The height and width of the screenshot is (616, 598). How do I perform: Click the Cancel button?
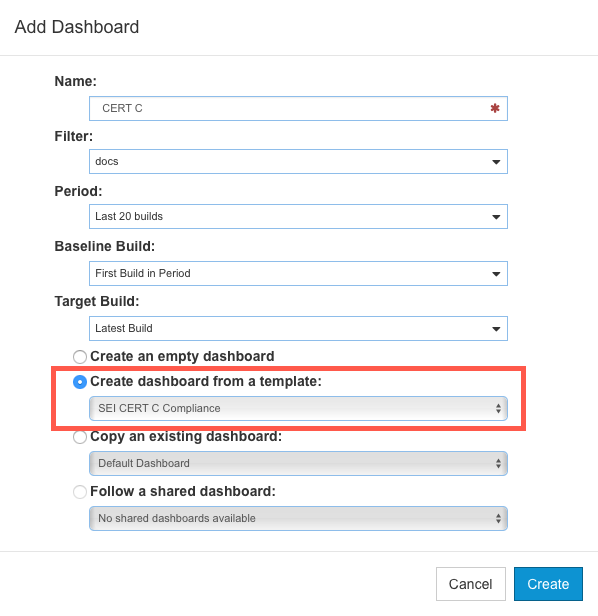(x=471, y=584)
